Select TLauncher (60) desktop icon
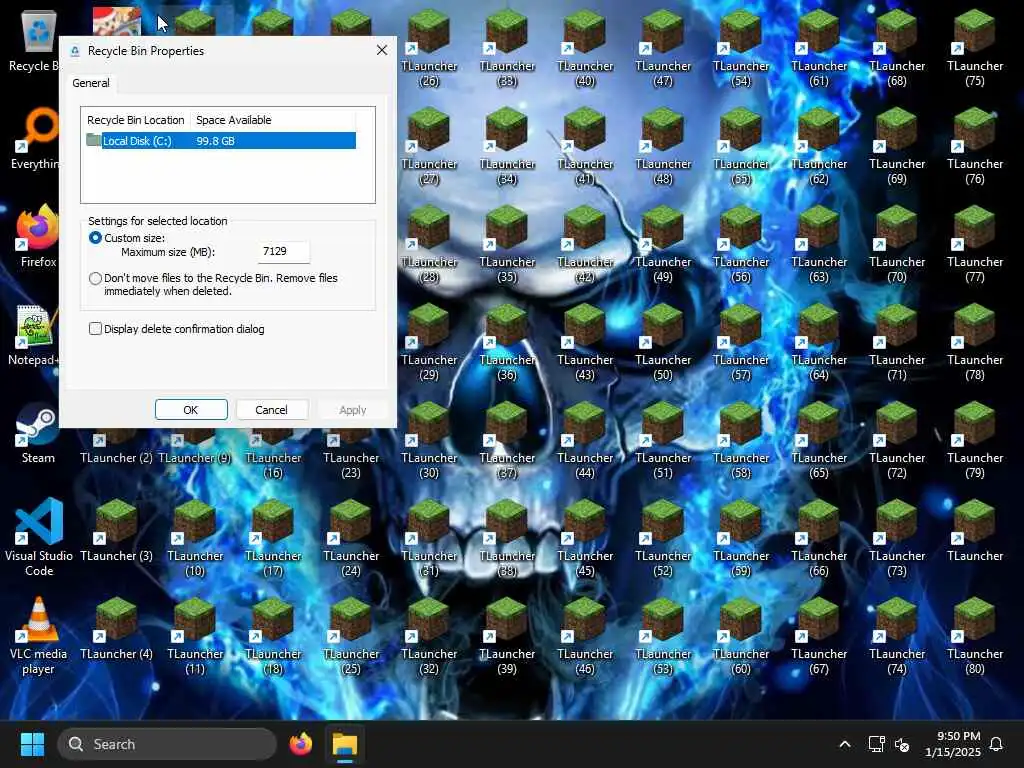The width and height of the screenshot is (1024, 768). tap(741, 635)
